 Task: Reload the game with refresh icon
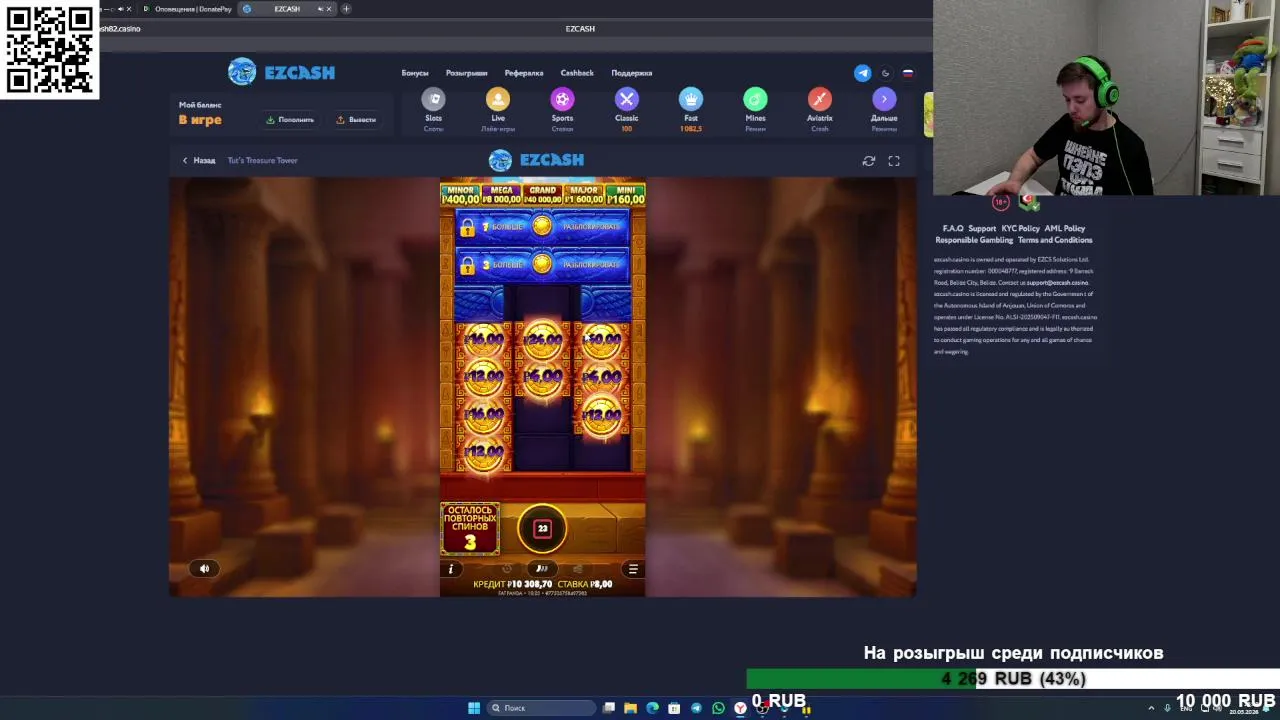(869, 160)
